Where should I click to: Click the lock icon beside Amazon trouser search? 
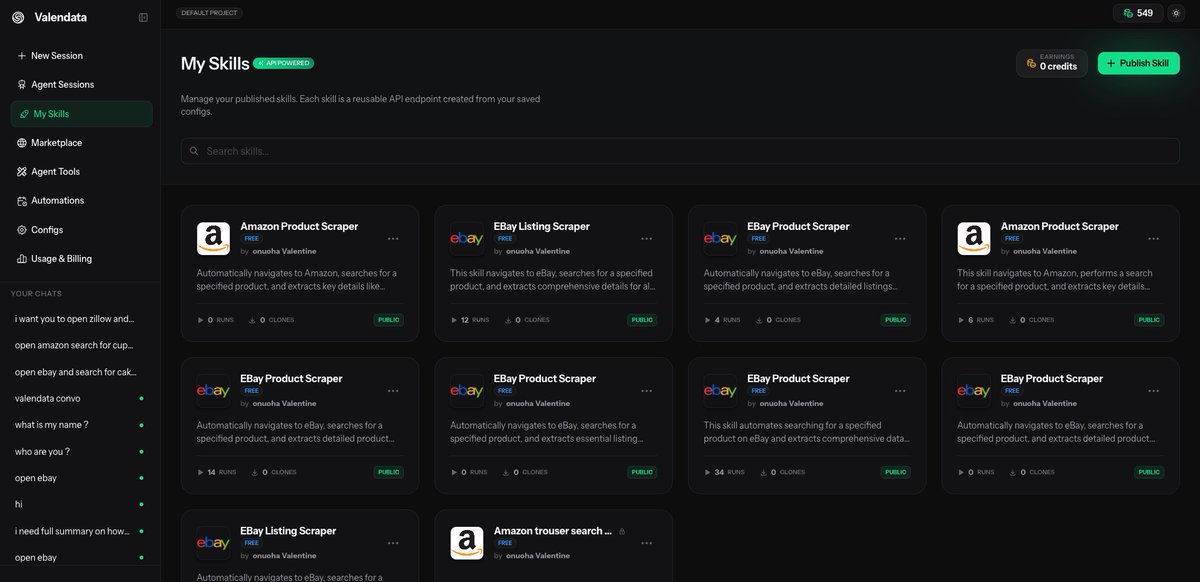tap(622, 531)
